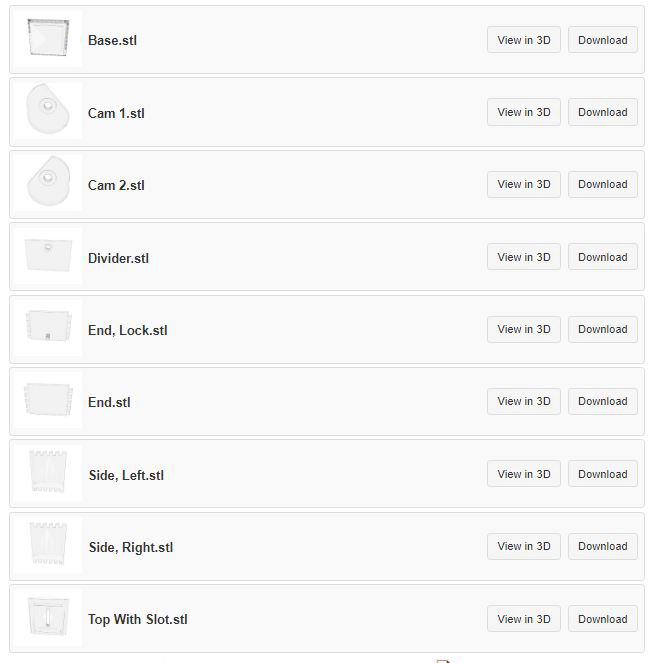Click the Cam 1.stl file name

(116, 113)
